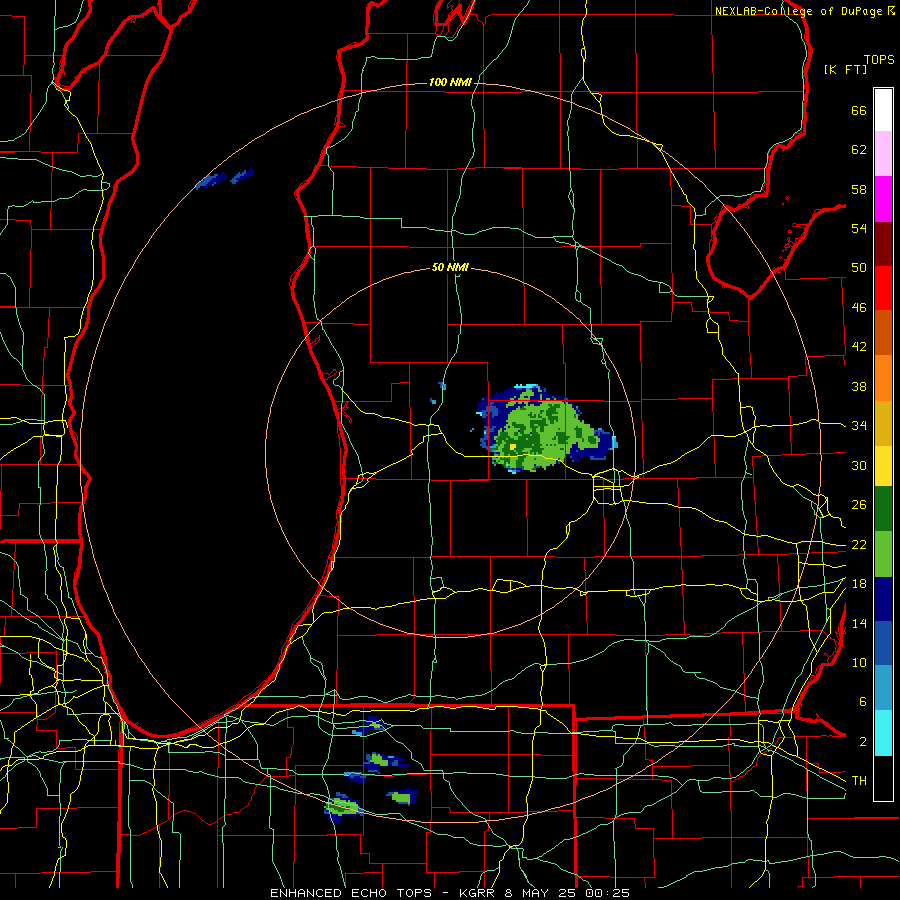This screenshot has height=900, width=900.
Task: Select the cyan legend swatch
Action: click(883, 733)
